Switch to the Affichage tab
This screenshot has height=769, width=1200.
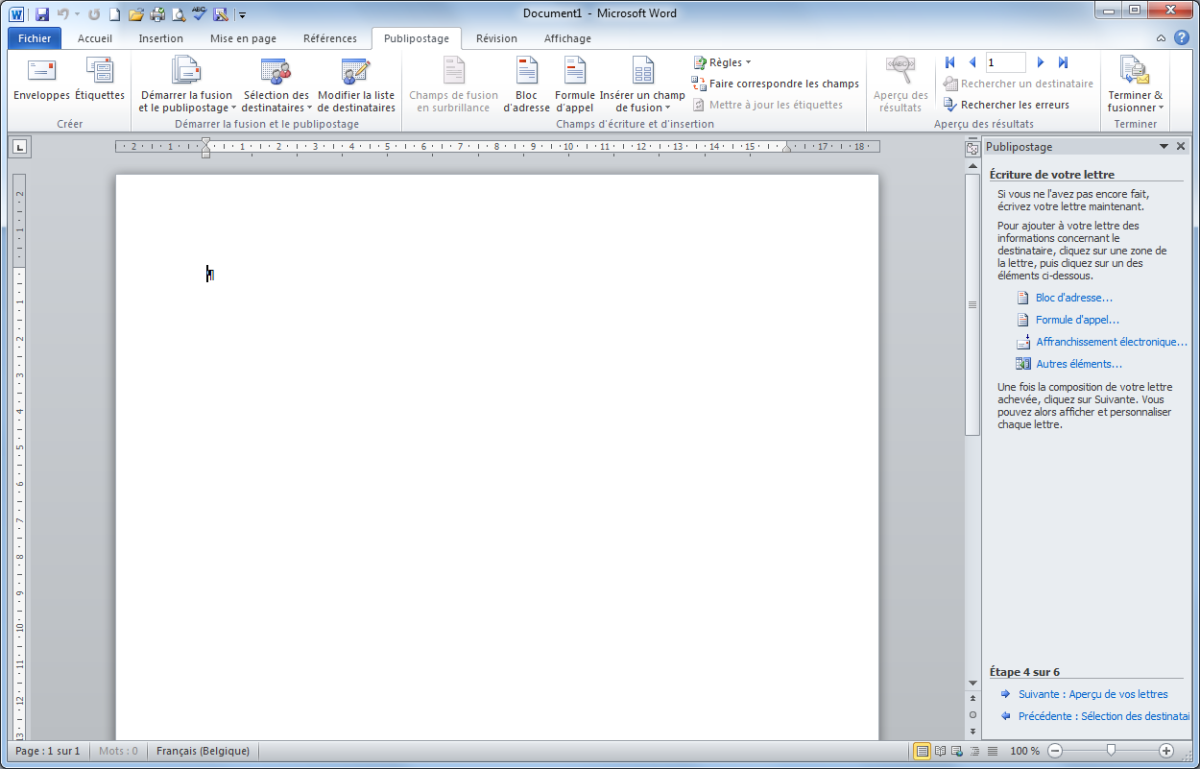coord(568,38)
